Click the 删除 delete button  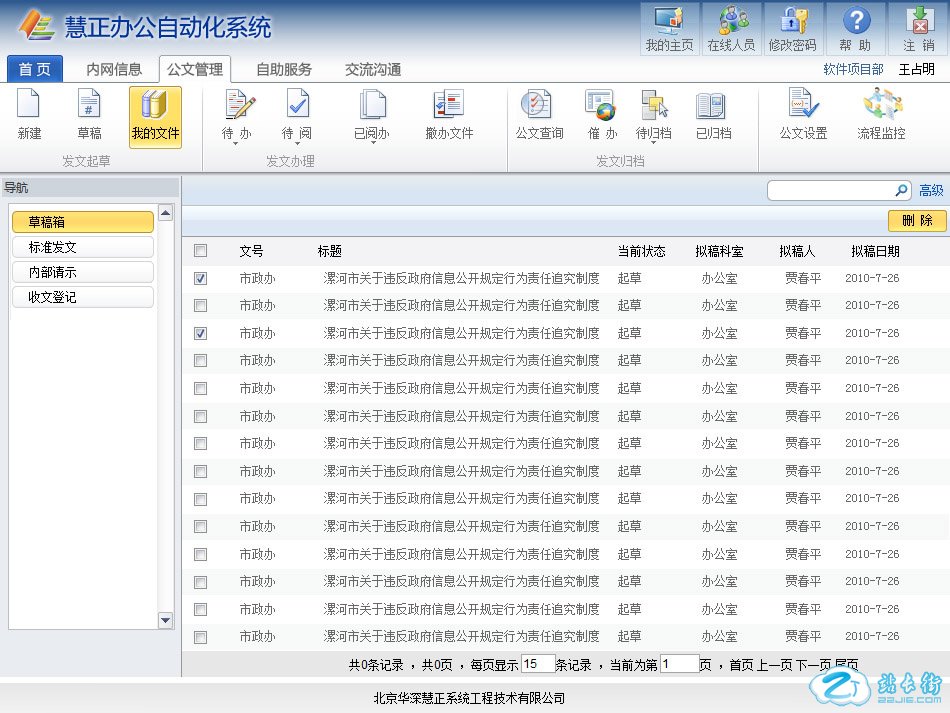tap(916, 221)
